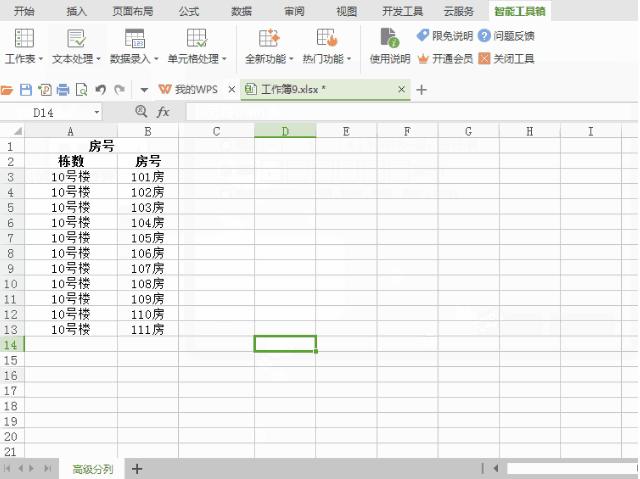The image size is (640, 479).
Task: Click the horizontal scrollbar track
Action: (x=571, y=468)
